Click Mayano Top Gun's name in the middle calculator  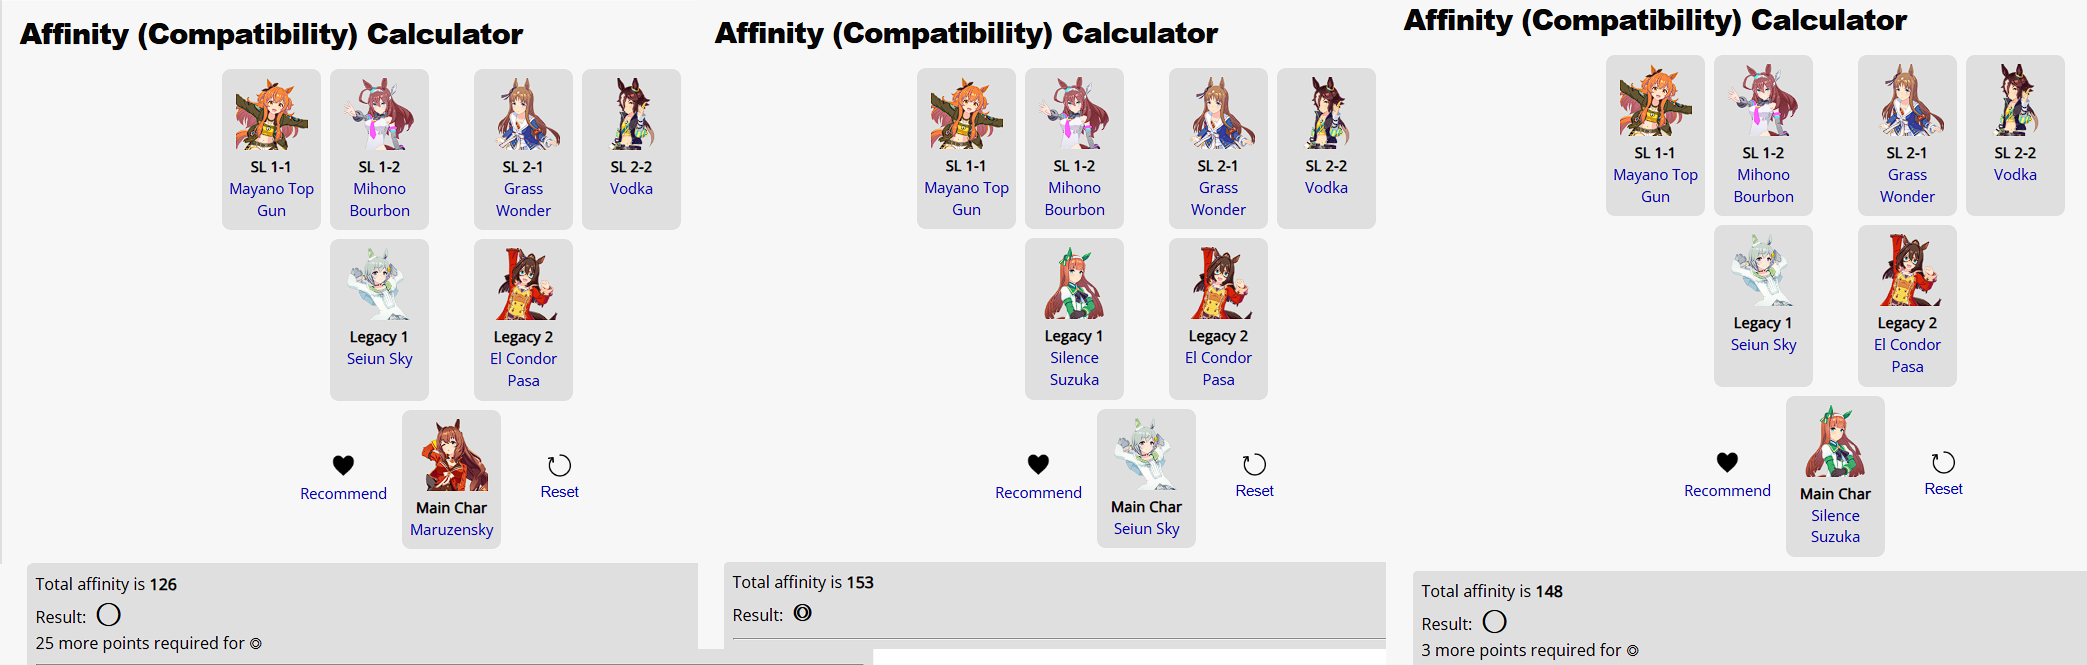(966, 198)
